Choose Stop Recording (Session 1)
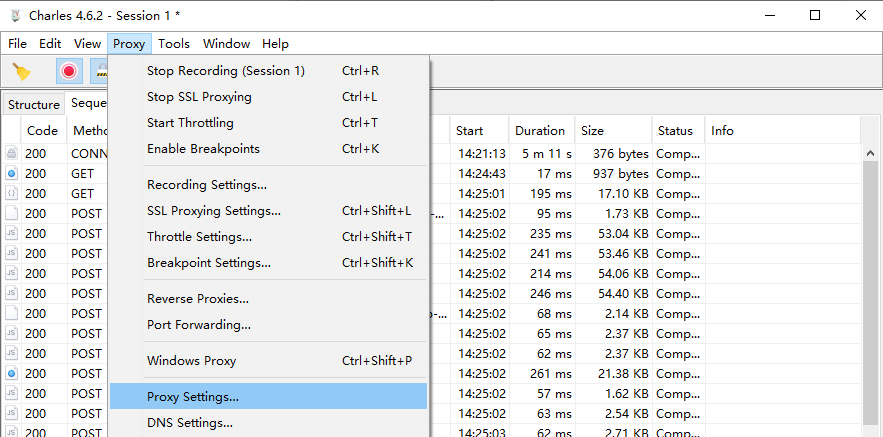883x437 pixels. pos(268,71)
